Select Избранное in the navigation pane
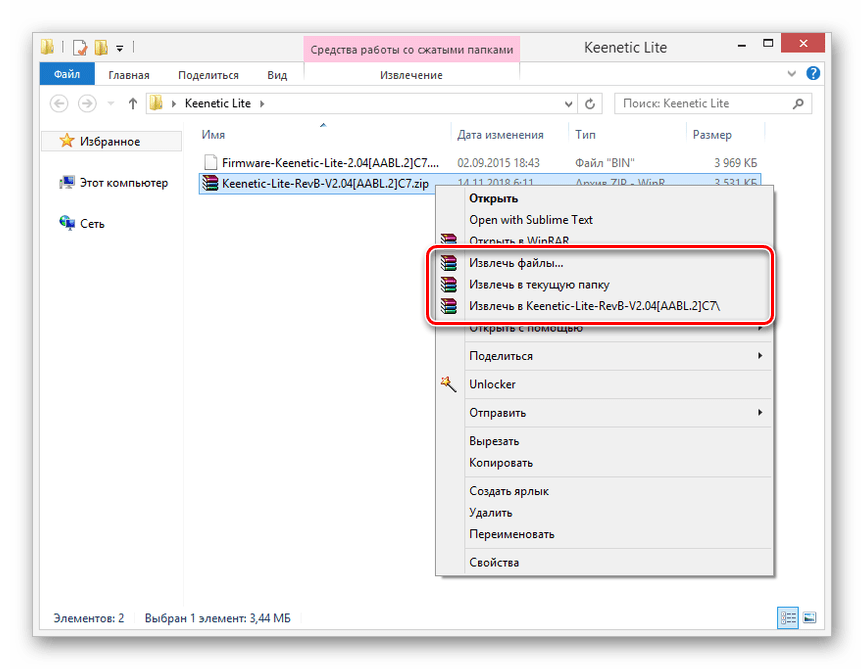The width and height of the screenshot is (864, 669). tap(110, 142)
